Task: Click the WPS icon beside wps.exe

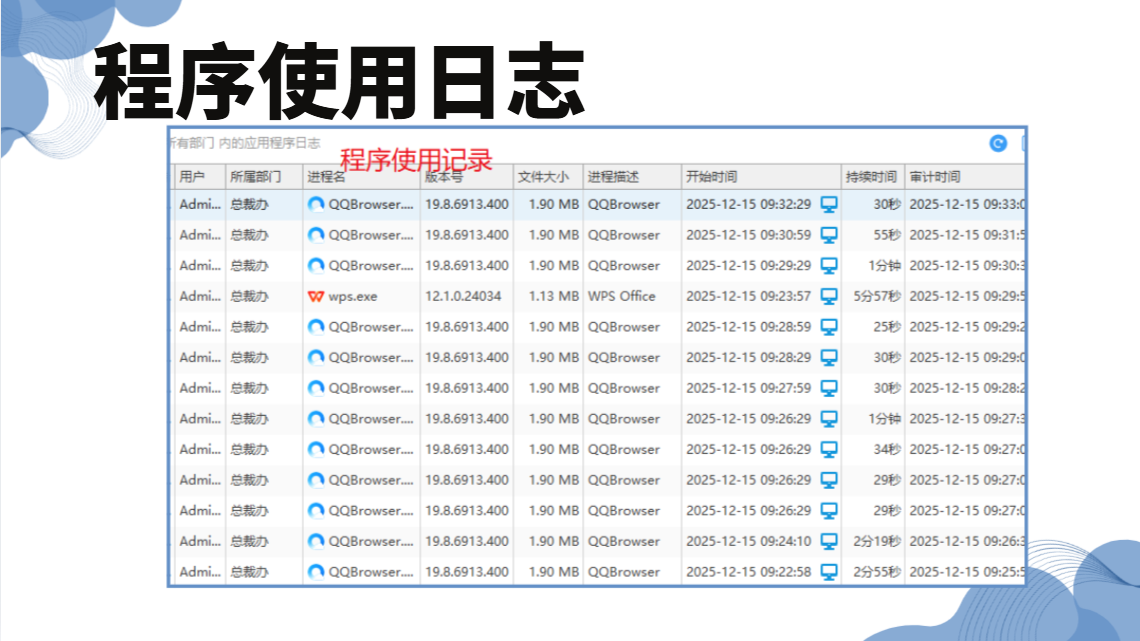Action: pyautogui.click(x=316, y=297)
